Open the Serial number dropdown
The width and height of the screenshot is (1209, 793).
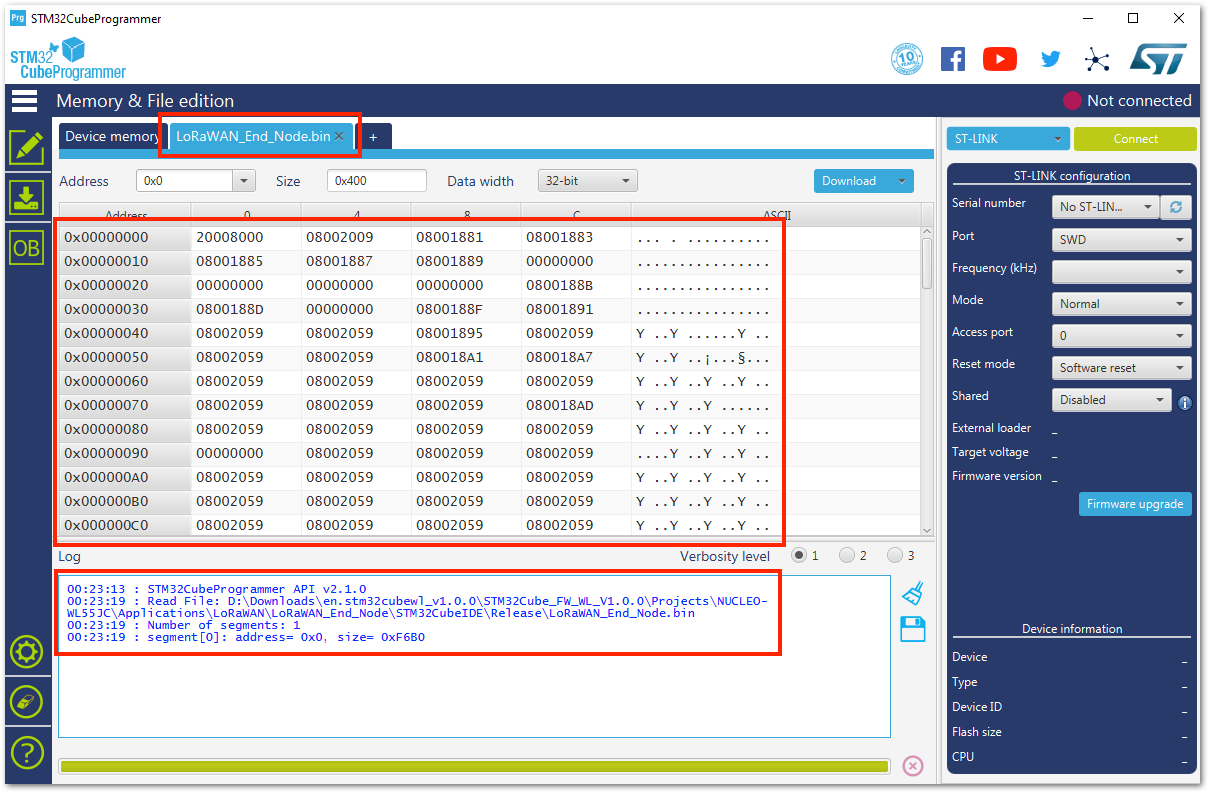point(1105,207)
